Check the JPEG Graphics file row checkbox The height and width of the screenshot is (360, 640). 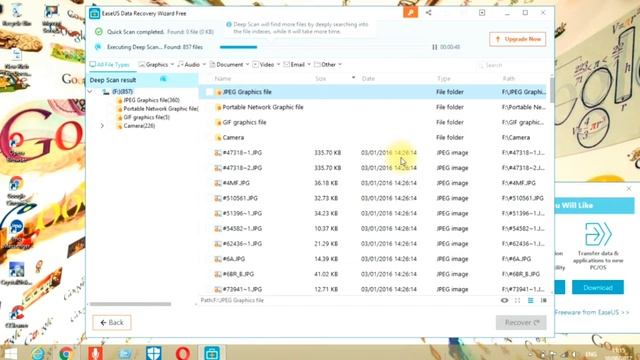(x=209, y=92)
